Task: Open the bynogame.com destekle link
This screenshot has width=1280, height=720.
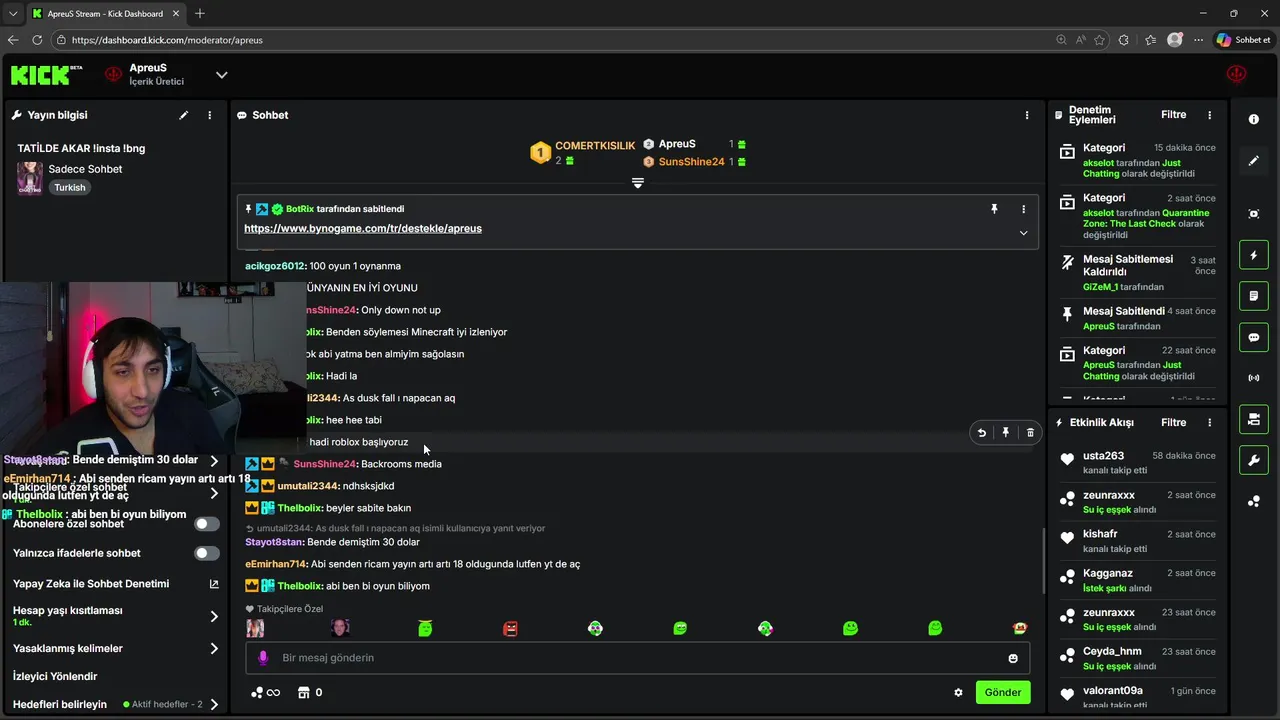Action: click(x=363, y=228)
